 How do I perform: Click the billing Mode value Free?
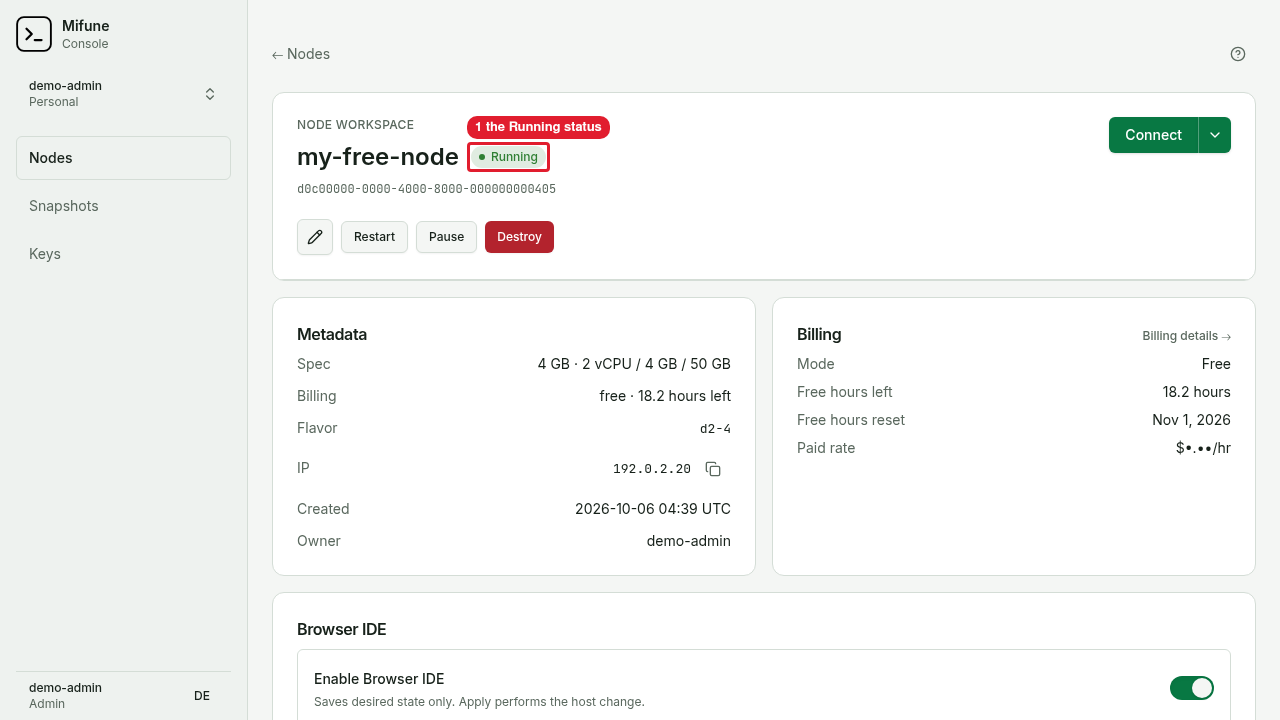[1216, 364]
